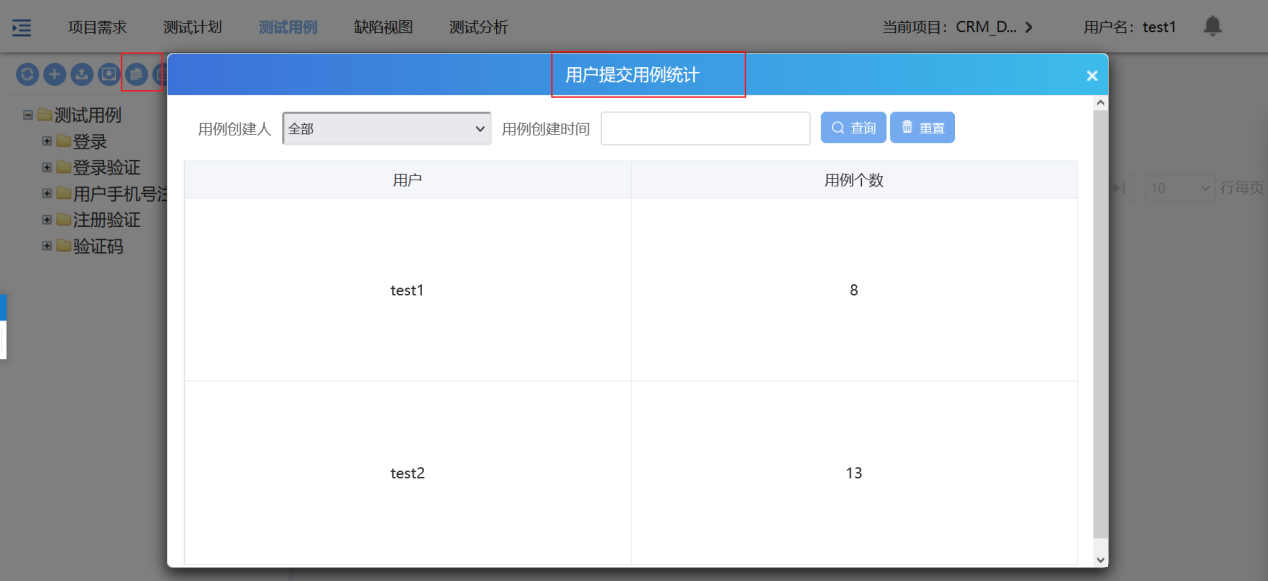Screen dimensions: 1268x581
Task: Open the 缺陷视图 menu tab
Action: (383, 27)
